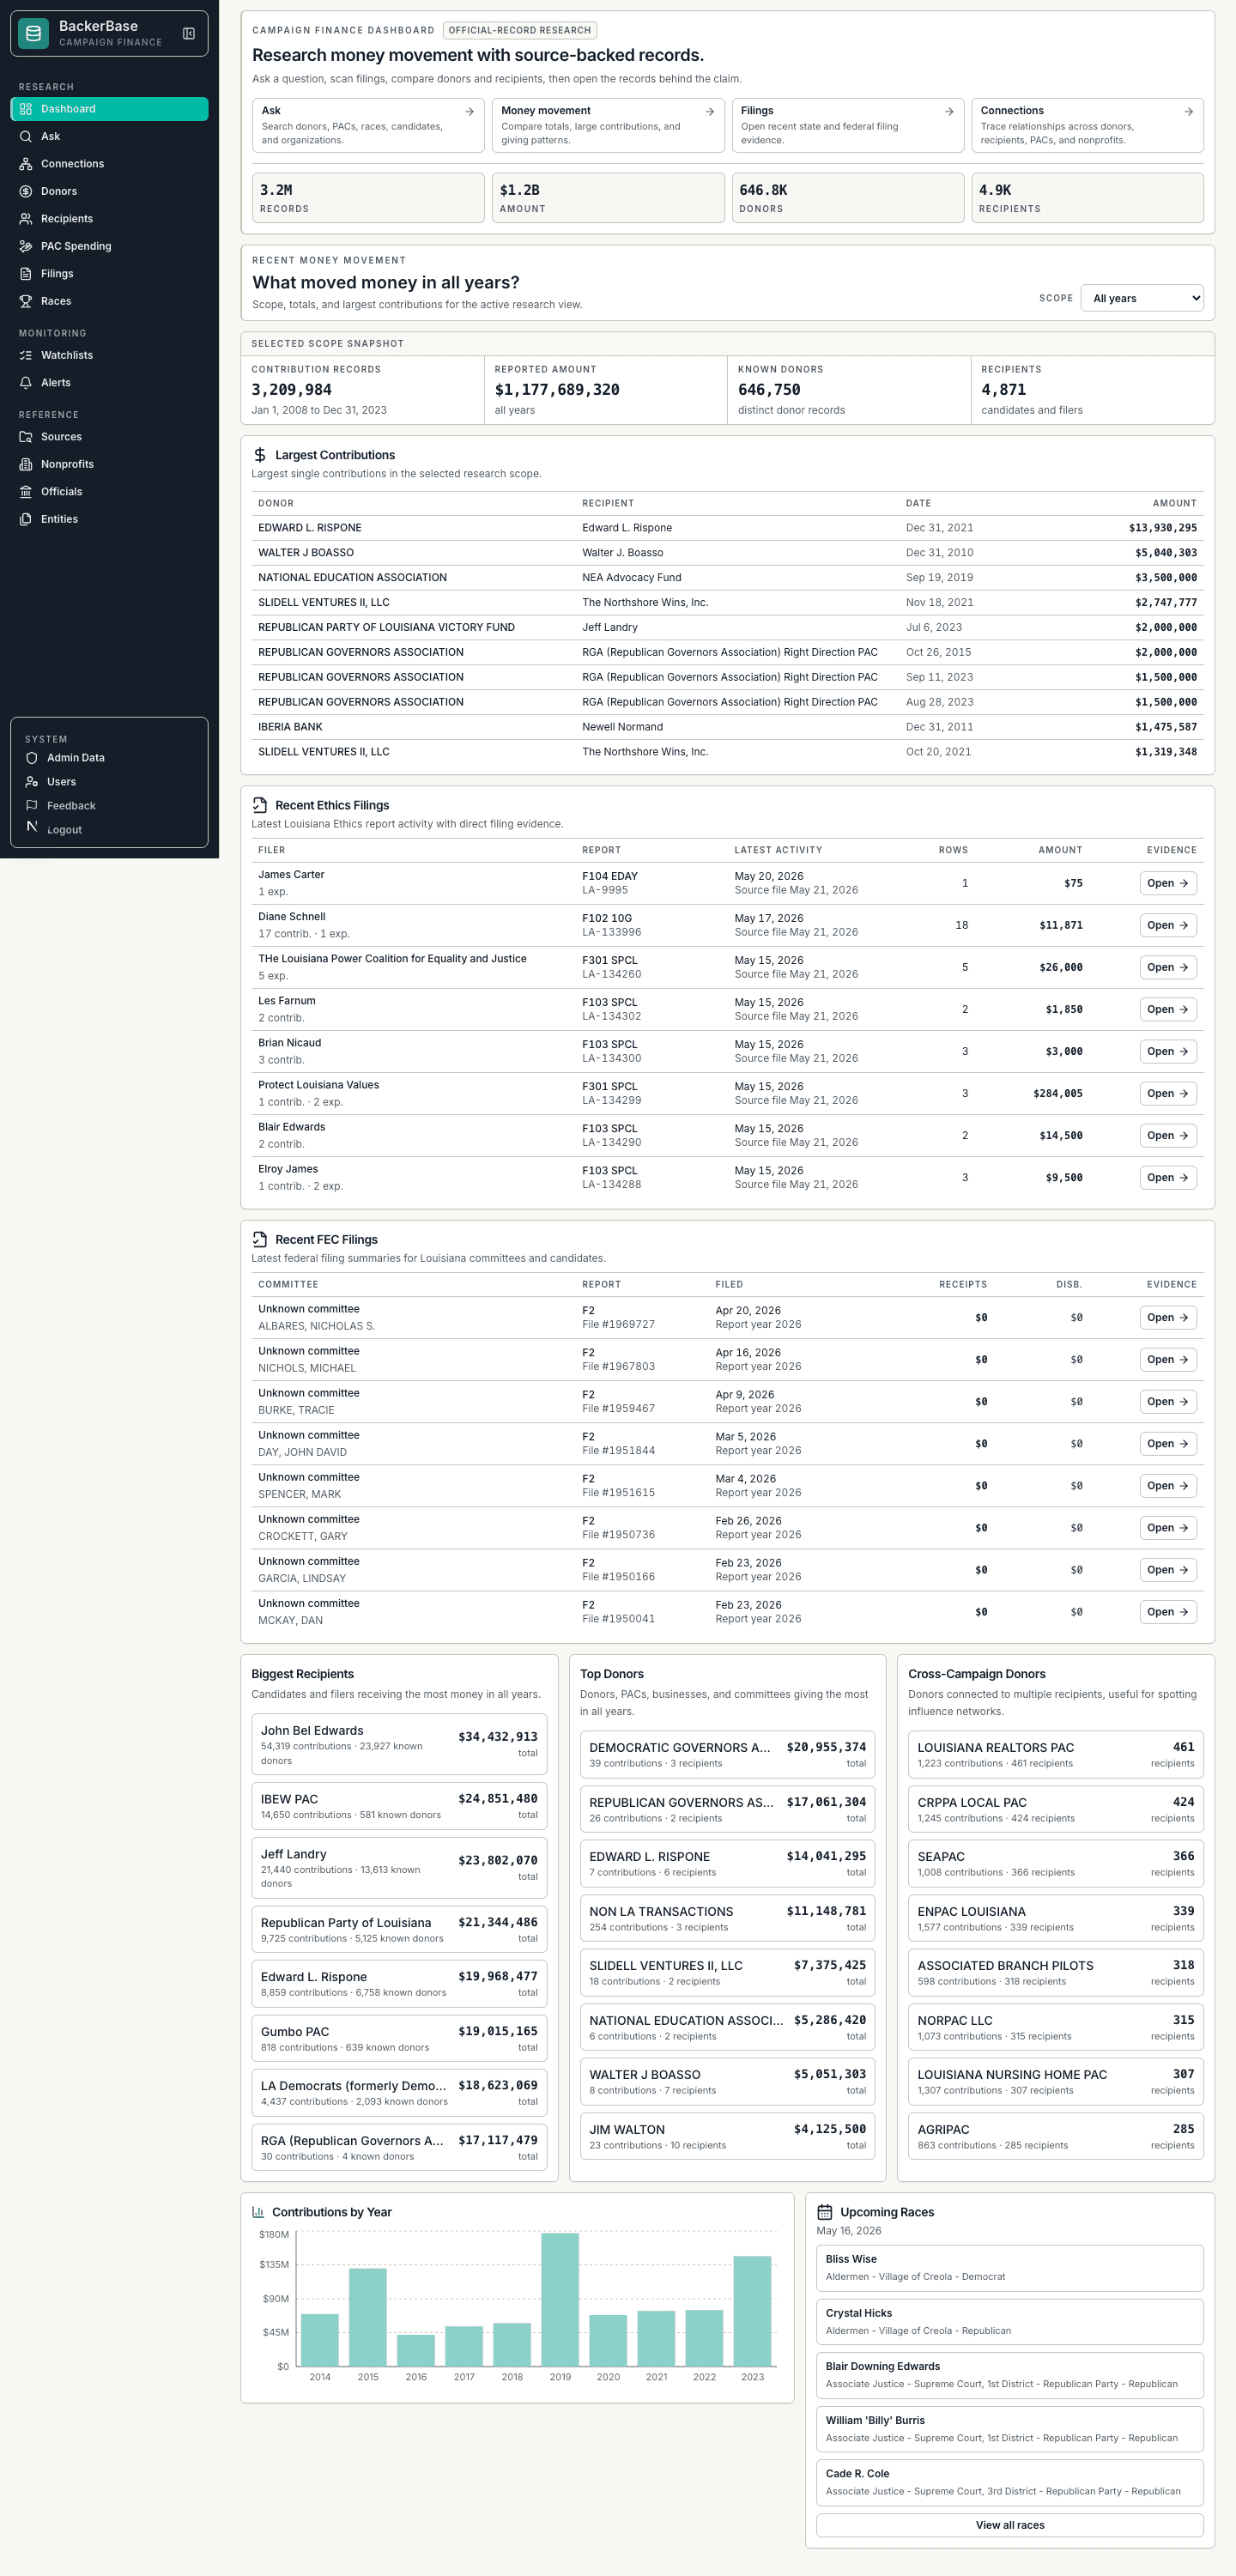Click arrow icon on Connections card
The height and width of the screenshot is (2576, 1236).
click(x=1189, y=112)
